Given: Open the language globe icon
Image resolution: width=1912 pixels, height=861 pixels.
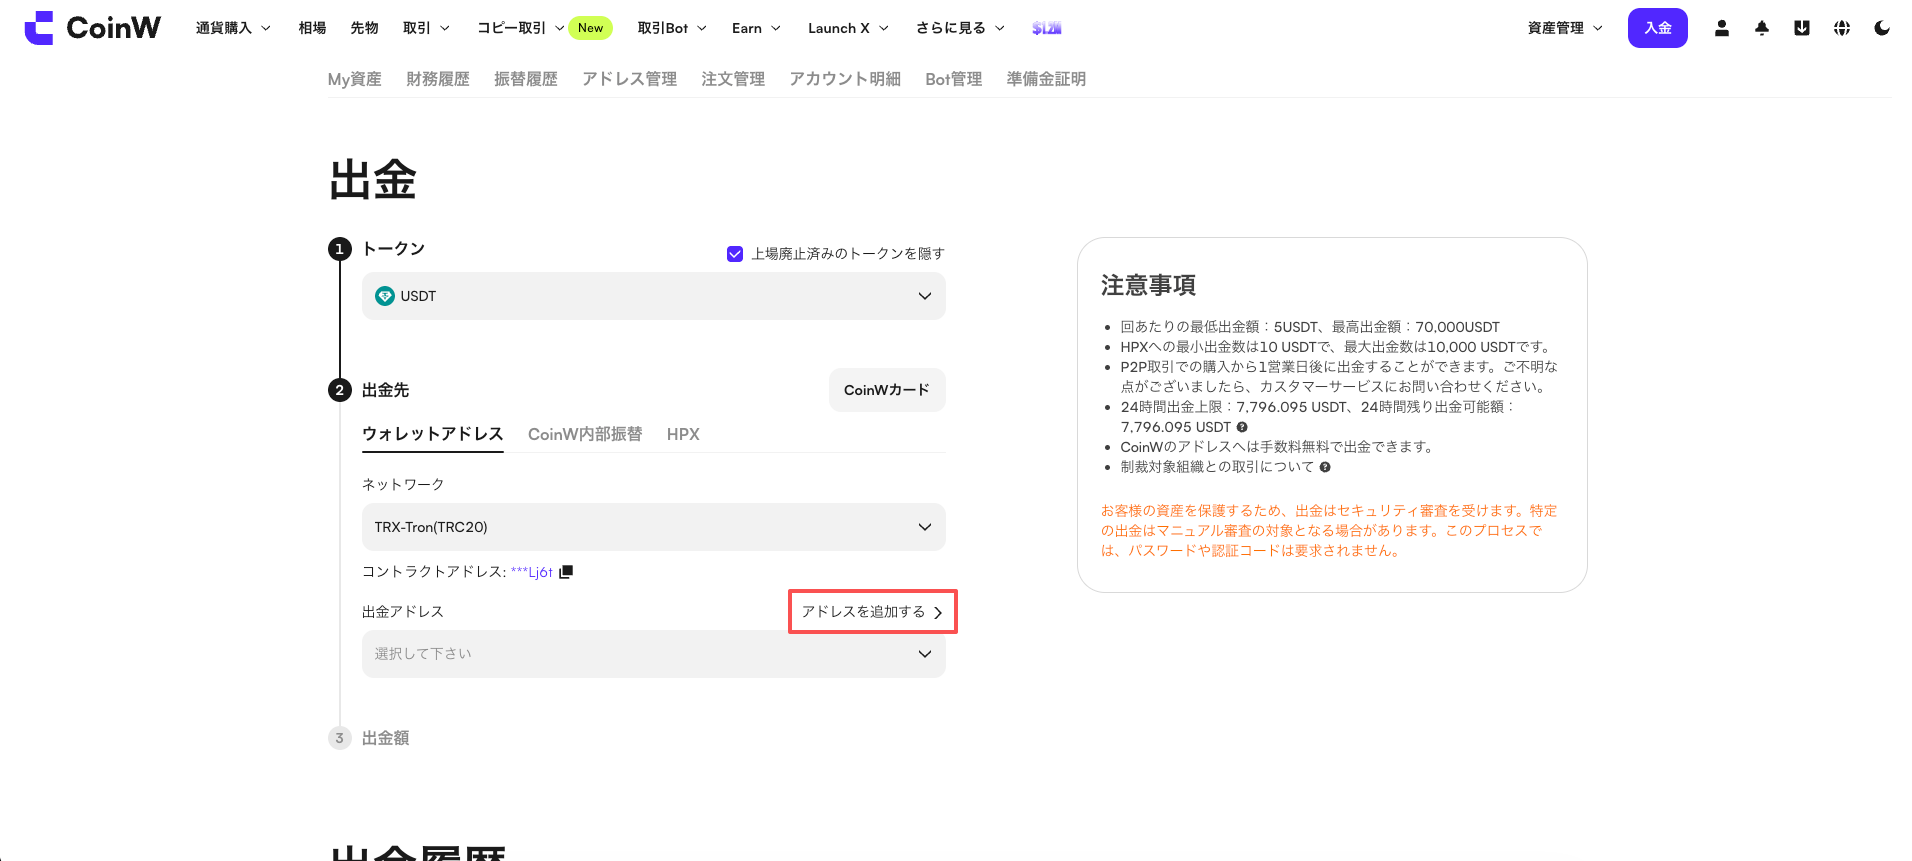Looking at the screenshot, I should (1842, 28).
